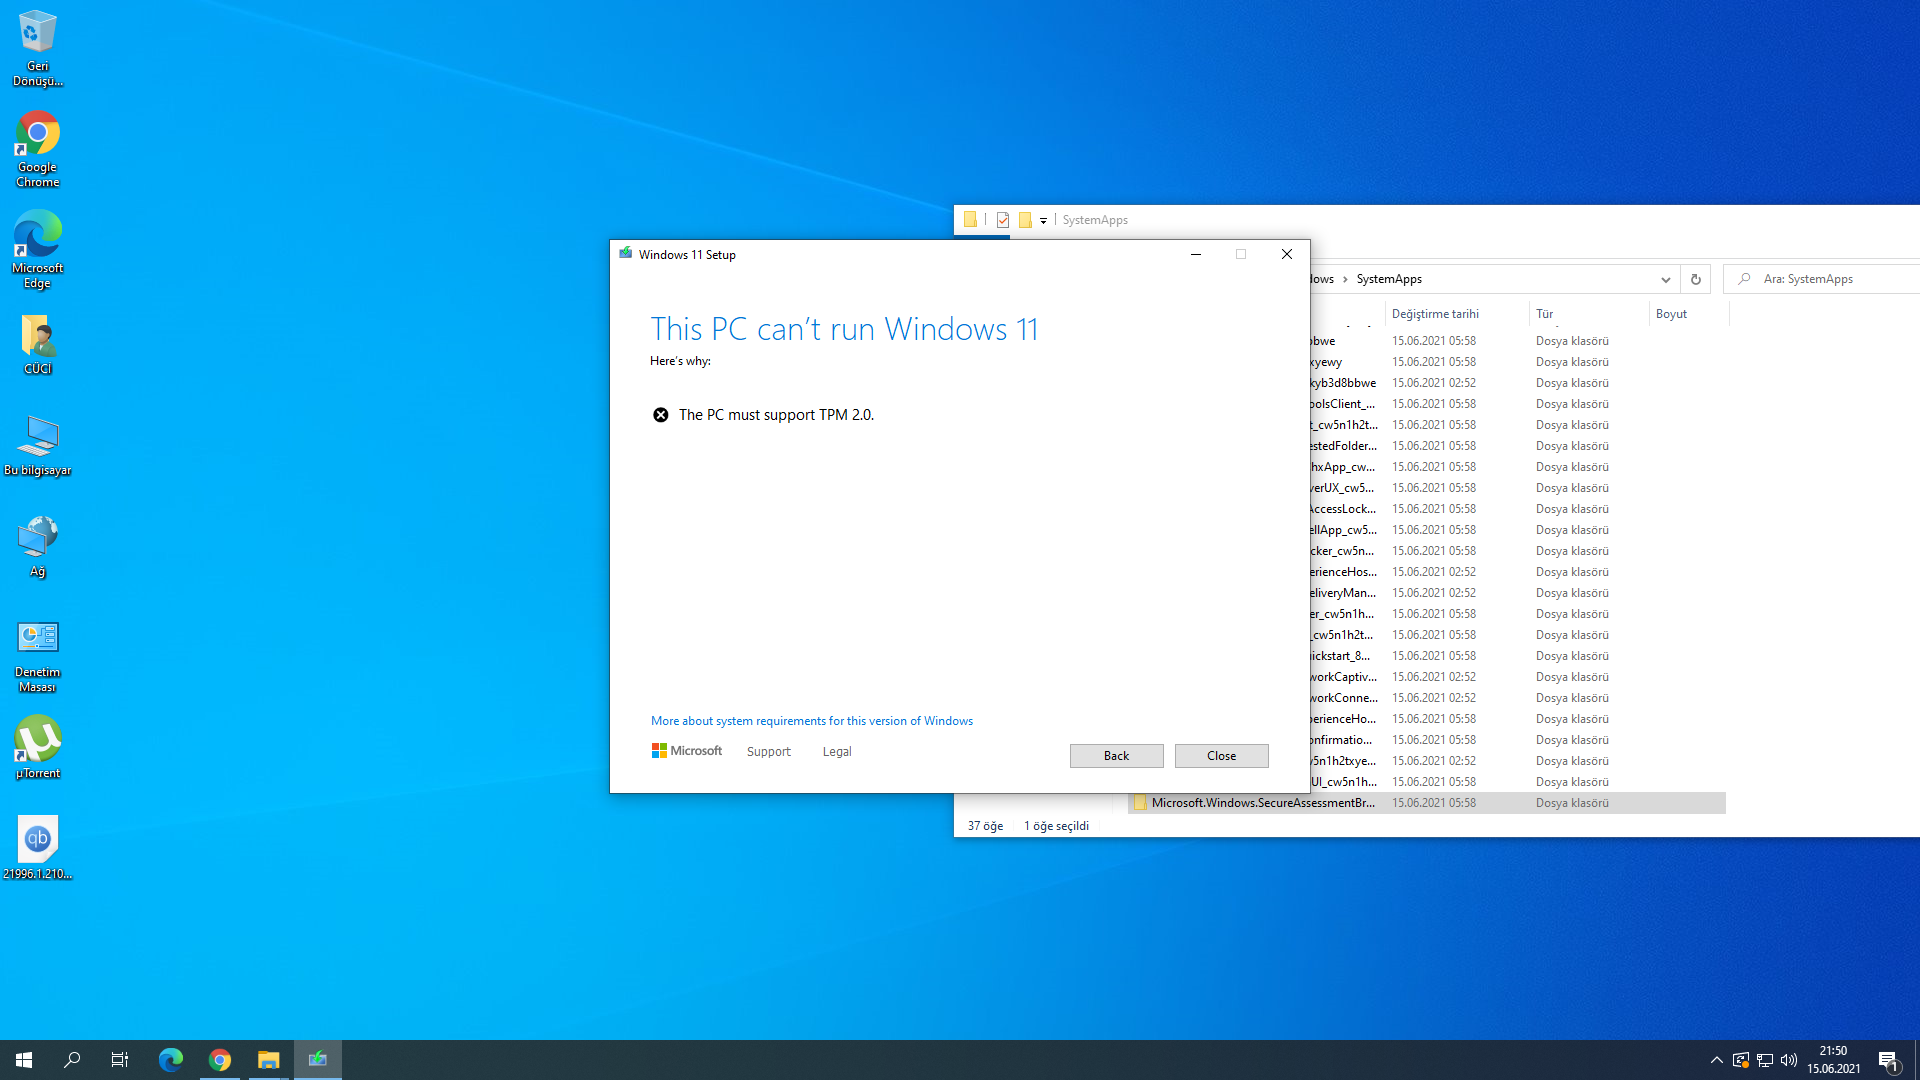1920x1080 pixels.
Task: Open the Explorer quick access toolbar dropdown
Action: [1043, 220]
